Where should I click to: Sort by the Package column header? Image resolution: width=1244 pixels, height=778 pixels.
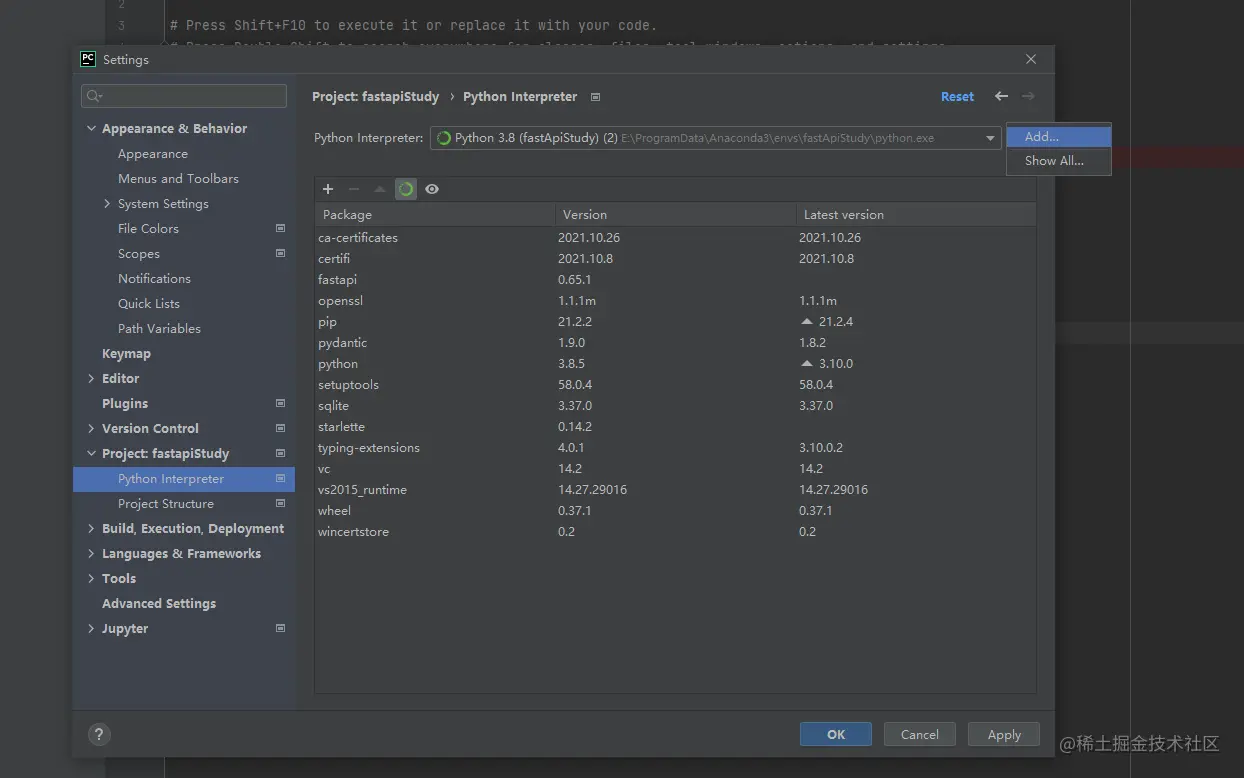[x=435, y=214]
